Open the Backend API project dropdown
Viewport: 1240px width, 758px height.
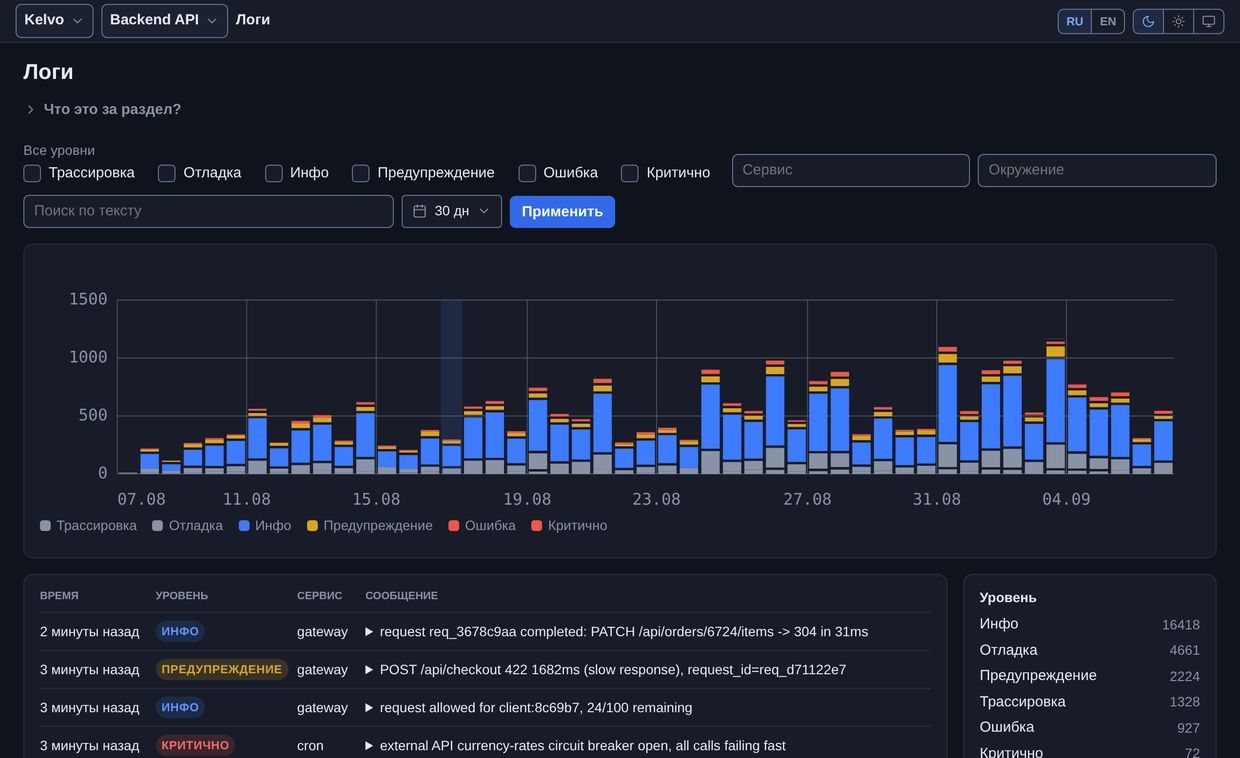click(164, 20)
